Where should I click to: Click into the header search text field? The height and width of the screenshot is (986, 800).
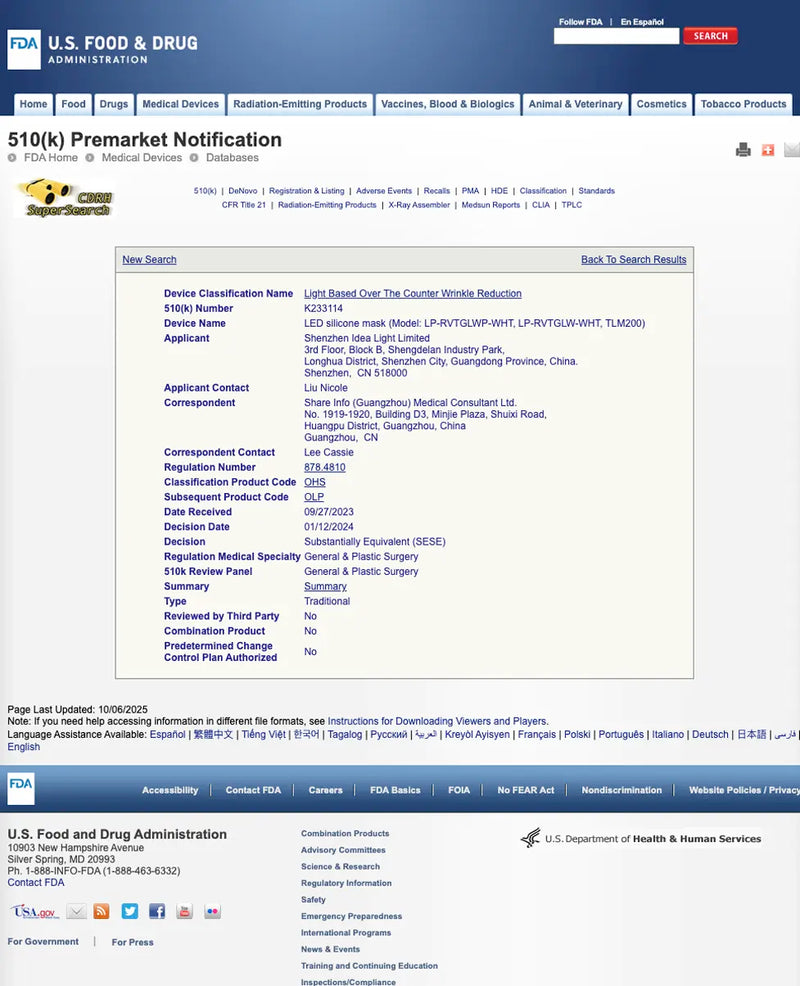616,37
